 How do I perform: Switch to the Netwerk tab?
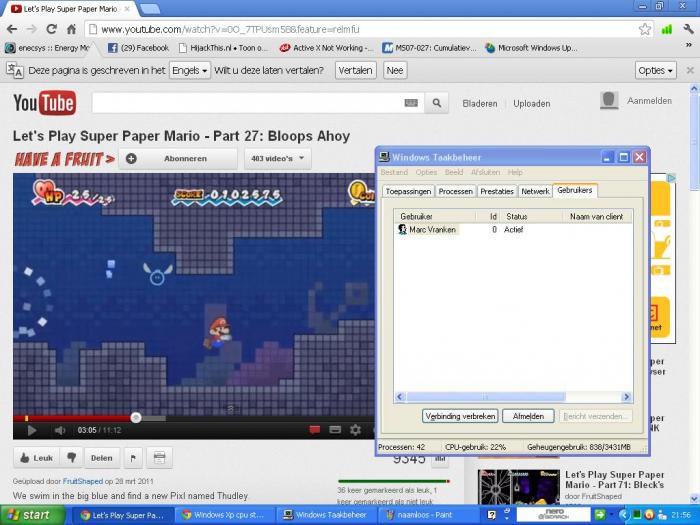pos(535,192)
